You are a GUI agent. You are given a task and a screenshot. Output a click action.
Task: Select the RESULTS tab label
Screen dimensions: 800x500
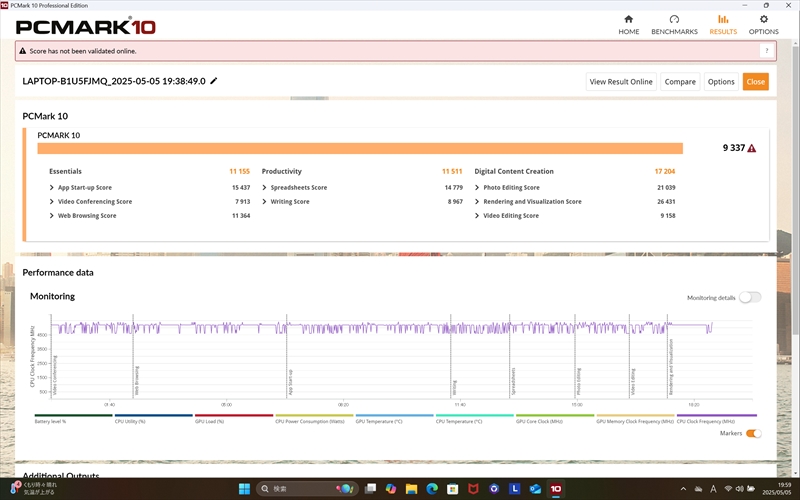723,32
